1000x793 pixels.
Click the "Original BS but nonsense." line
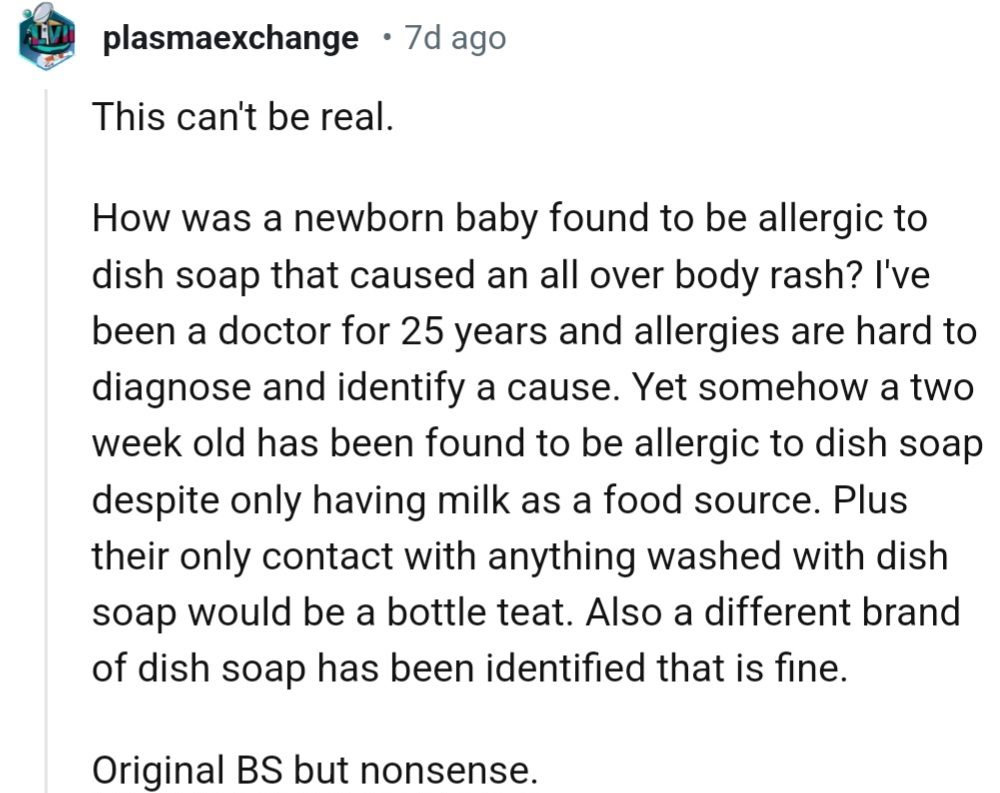[x=314, y=770]
